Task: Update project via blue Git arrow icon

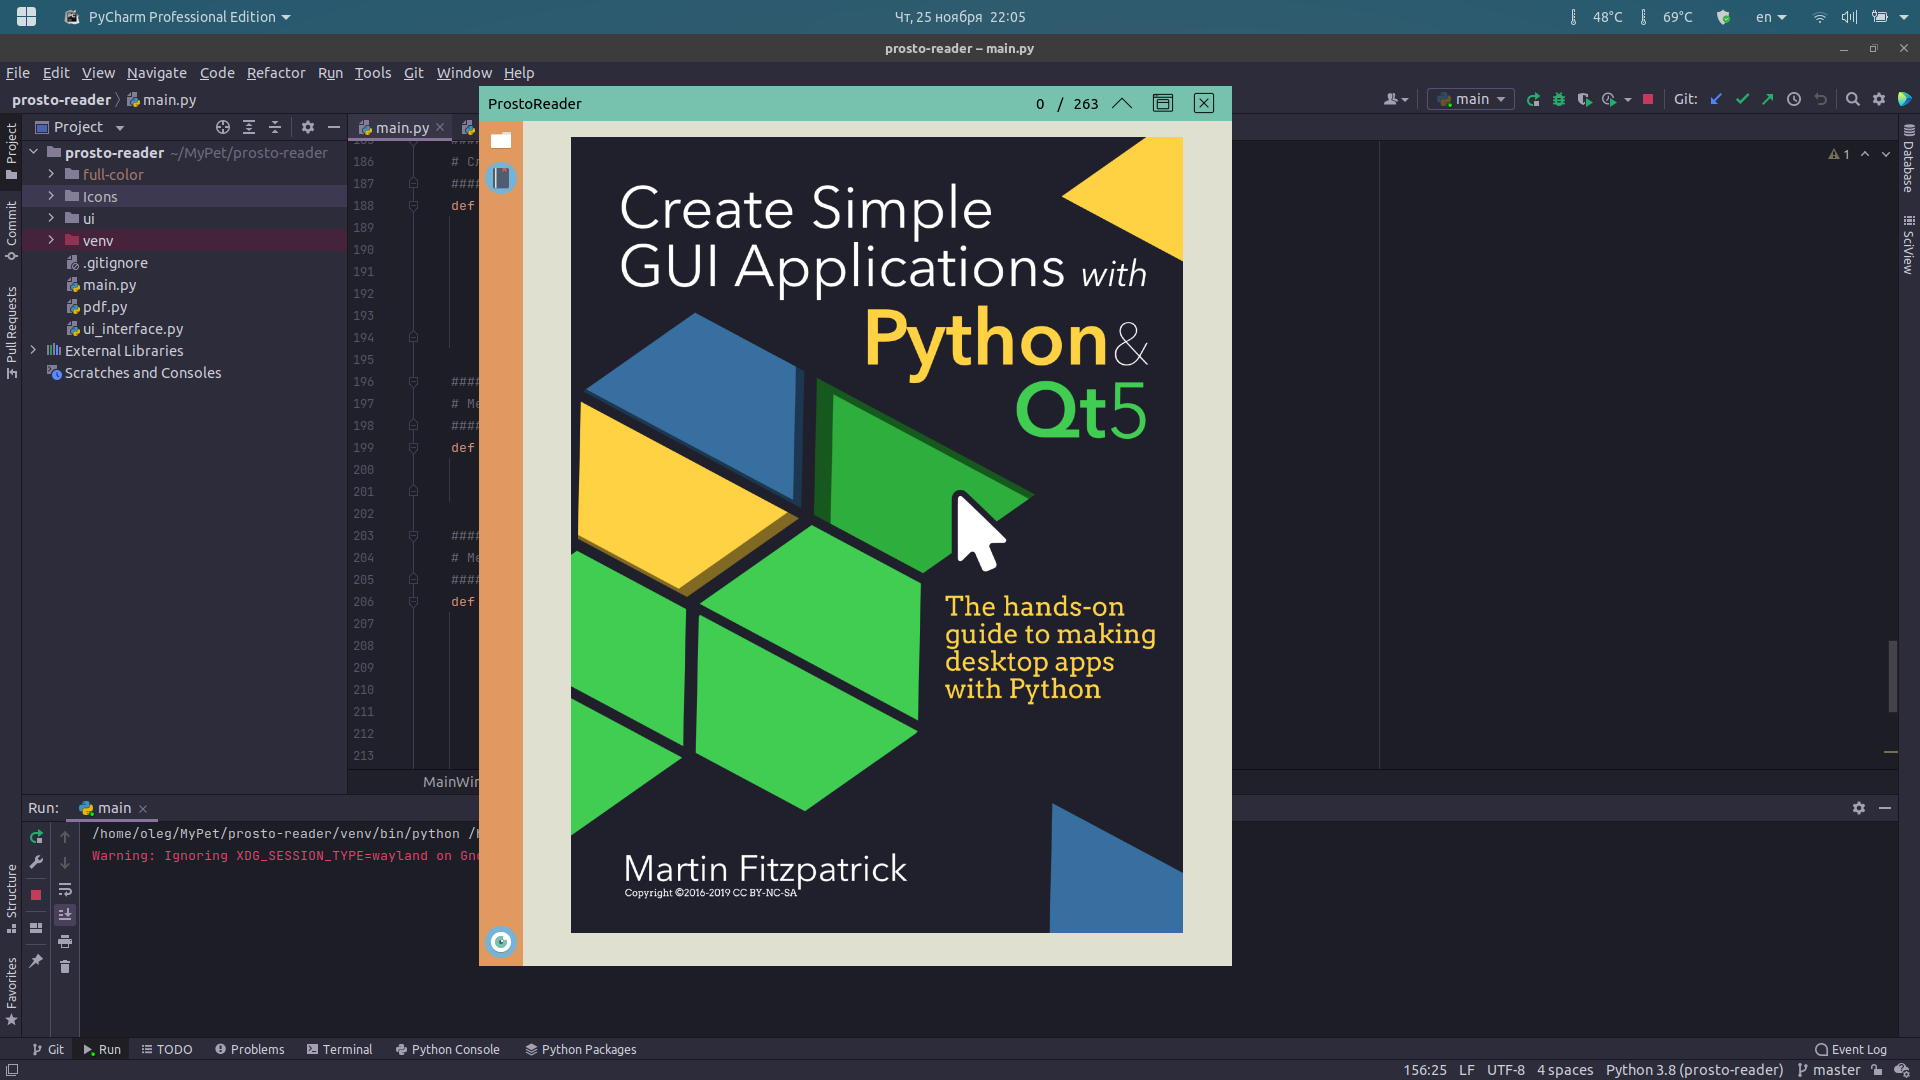Action: click(x=1716, y=100)
